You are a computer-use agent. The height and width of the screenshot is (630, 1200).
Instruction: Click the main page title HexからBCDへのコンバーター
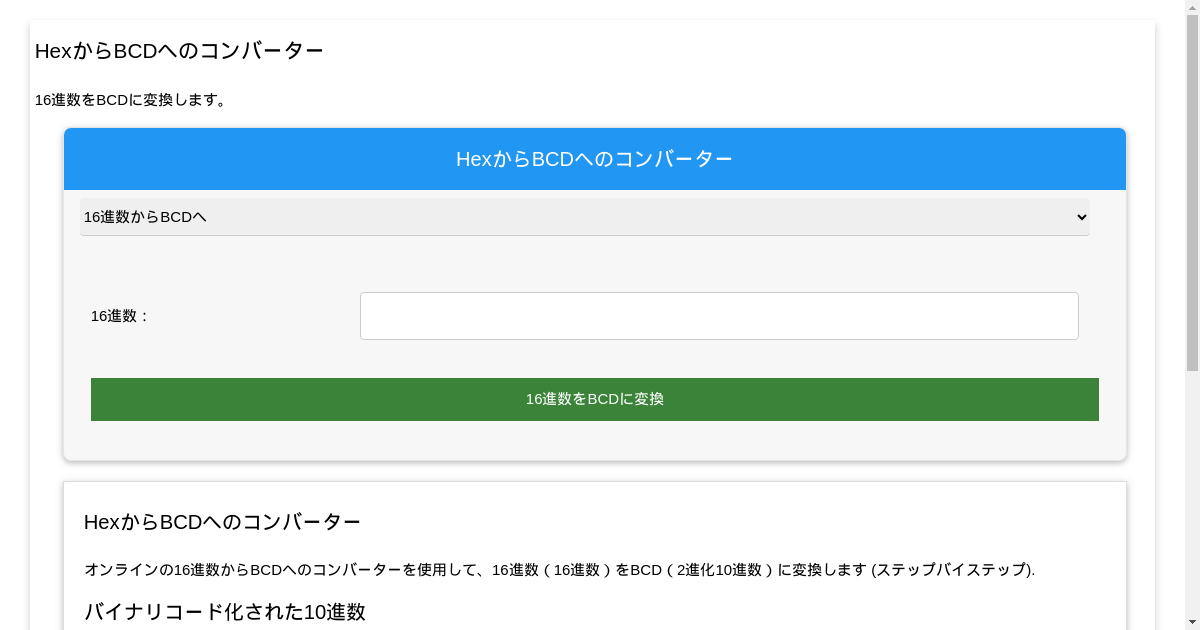[x=178, y=50]
